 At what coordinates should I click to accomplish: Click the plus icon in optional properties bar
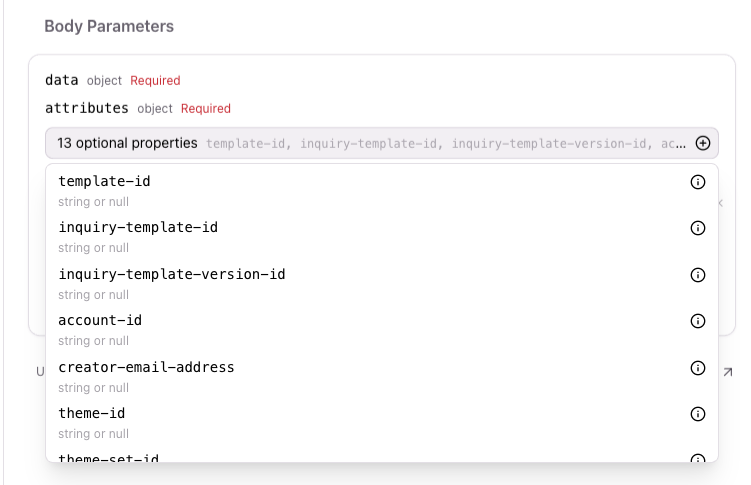[703, 143]
